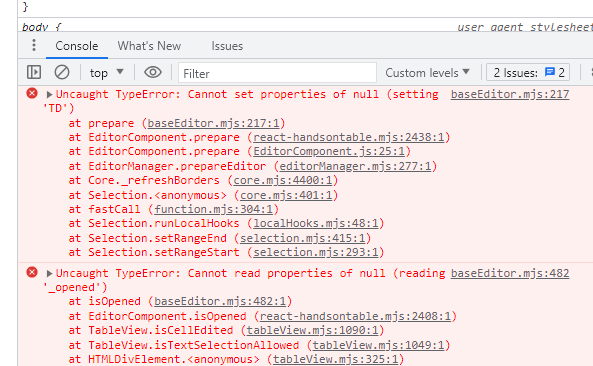Open the tableView.mjs:1049:1 link
This screenshot has width=593, height=366.
[x=378, y=345]
